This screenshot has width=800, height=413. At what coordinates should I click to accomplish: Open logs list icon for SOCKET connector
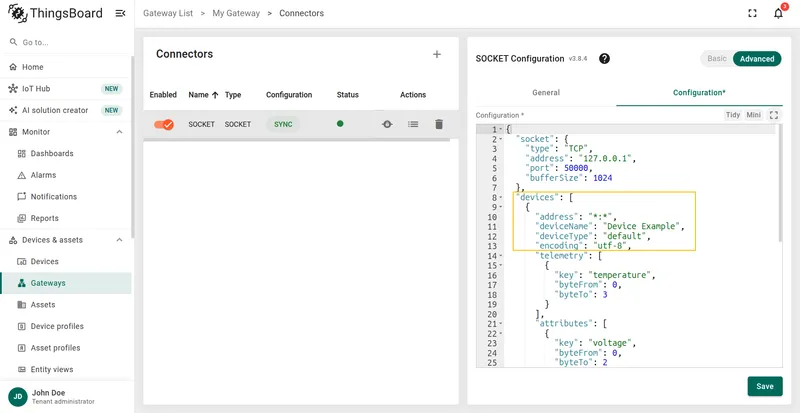click(413, 124)
